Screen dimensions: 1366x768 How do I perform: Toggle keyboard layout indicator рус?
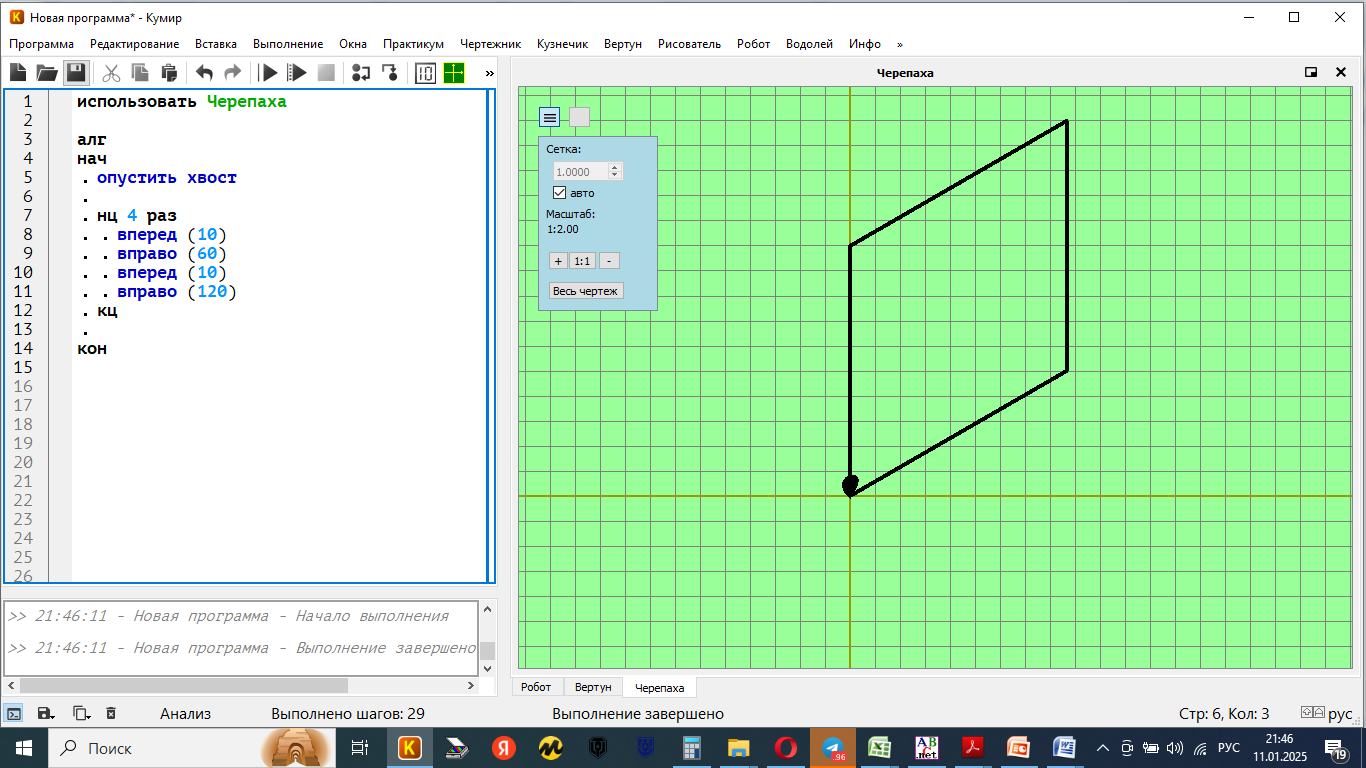(1340, 713)
